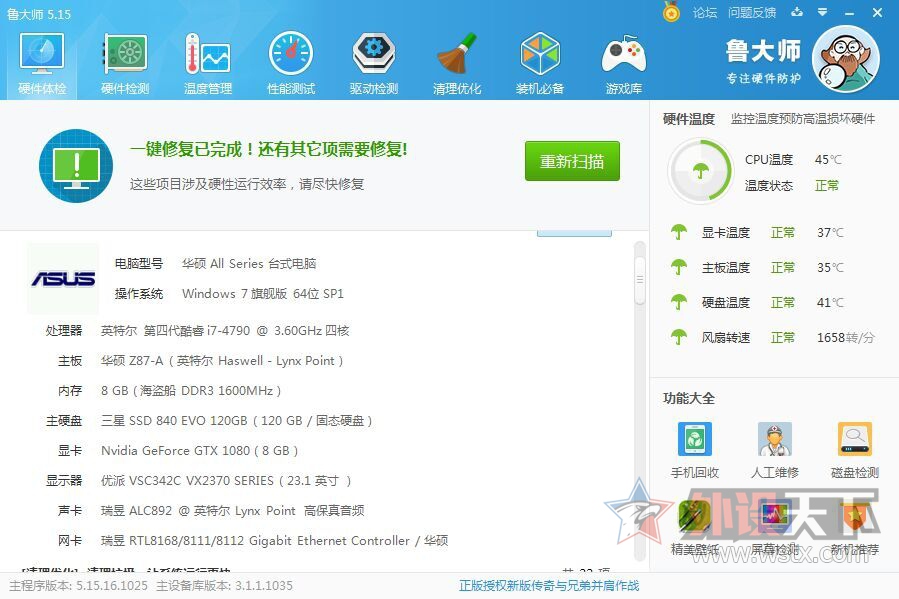Open 驱动检测 driver detection
This screenshot has height=599, width=899.
point(374,63)
